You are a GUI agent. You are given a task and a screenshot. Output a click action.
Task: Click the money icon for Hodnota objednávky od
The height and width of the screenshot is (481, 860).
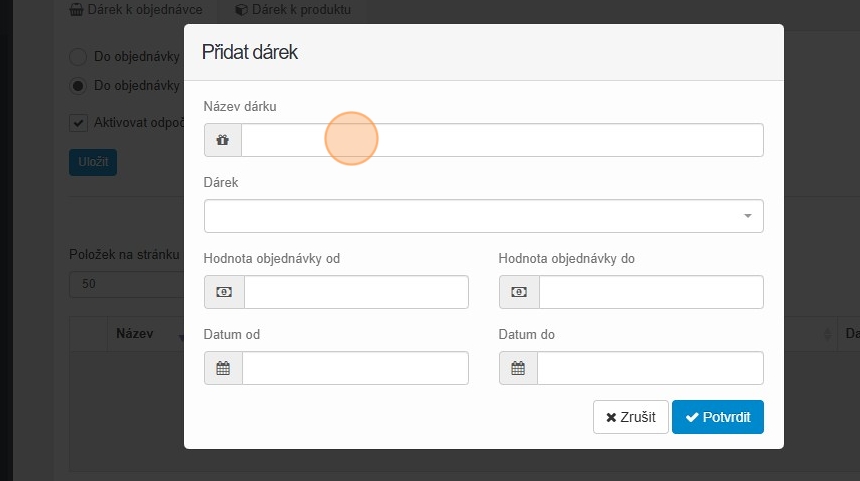click(x=224, y=292)
